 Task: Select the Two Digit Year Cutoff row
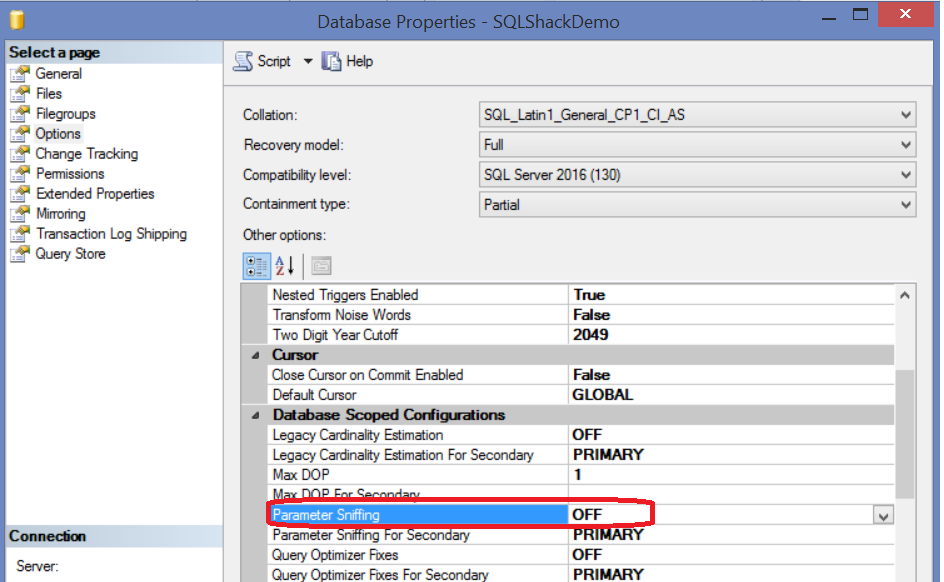[x=580, y=335]
